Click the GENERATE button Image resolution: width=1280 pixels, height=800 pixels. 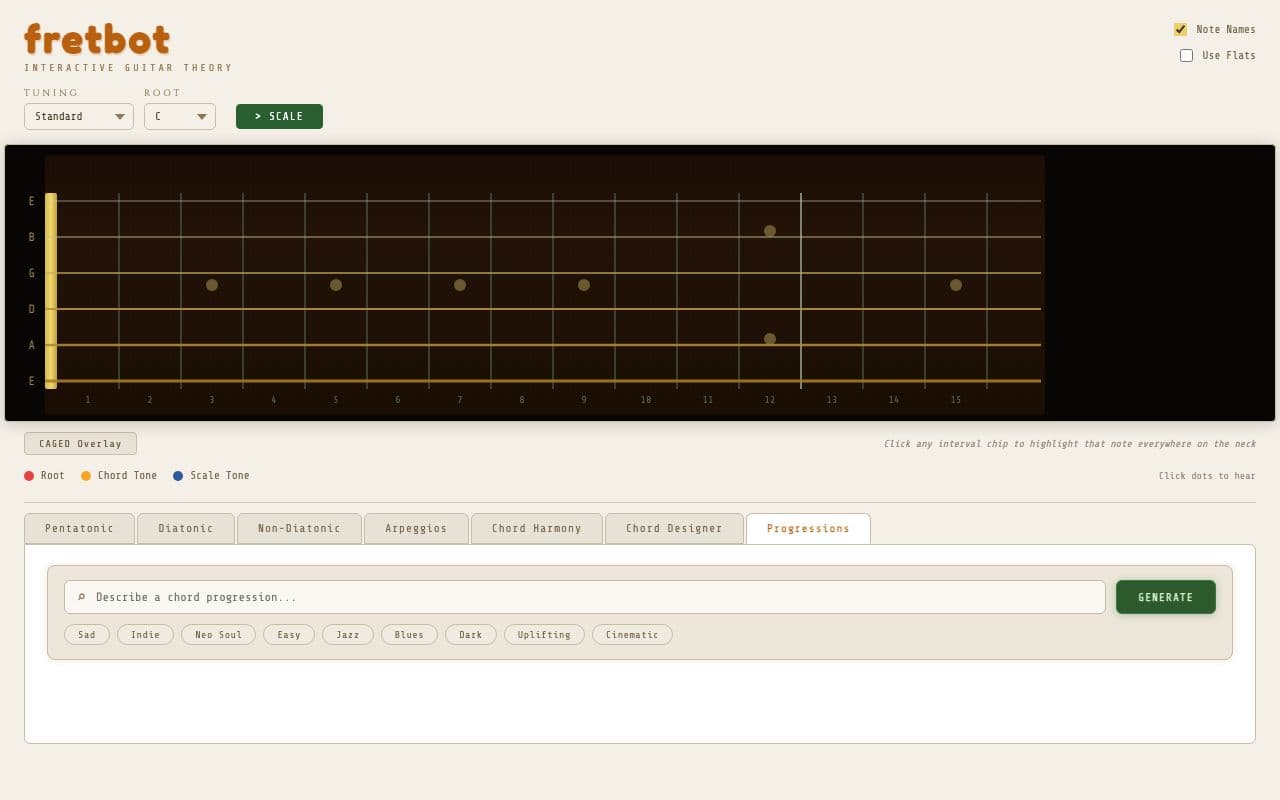click(1165, 596)
